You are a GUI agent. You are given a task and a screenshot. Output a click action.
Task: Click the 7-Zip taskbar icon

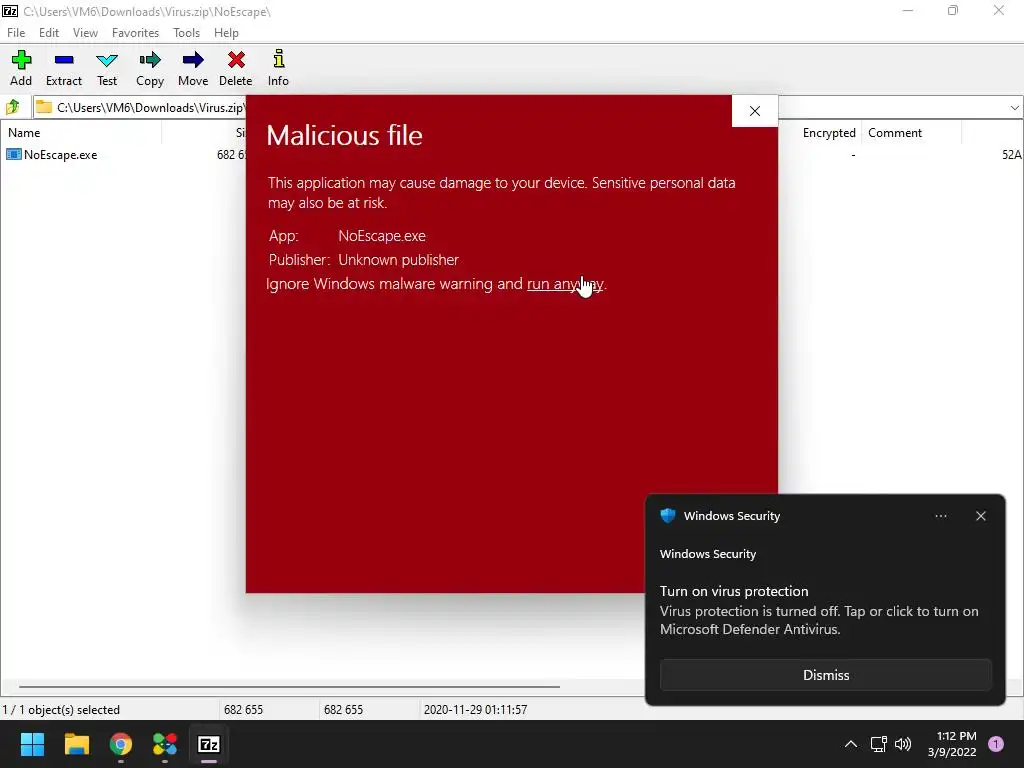point(209,744)
